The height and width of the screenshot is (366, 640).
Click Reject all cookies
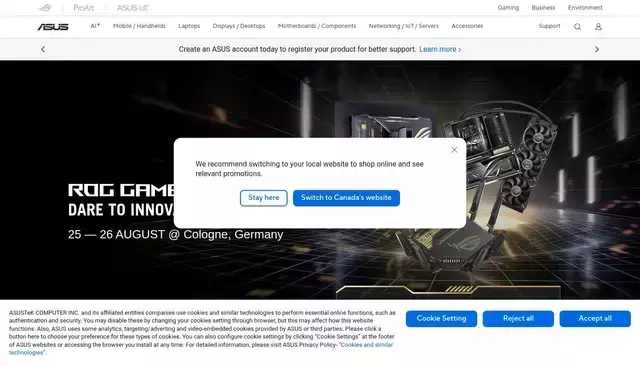point(518,319)
